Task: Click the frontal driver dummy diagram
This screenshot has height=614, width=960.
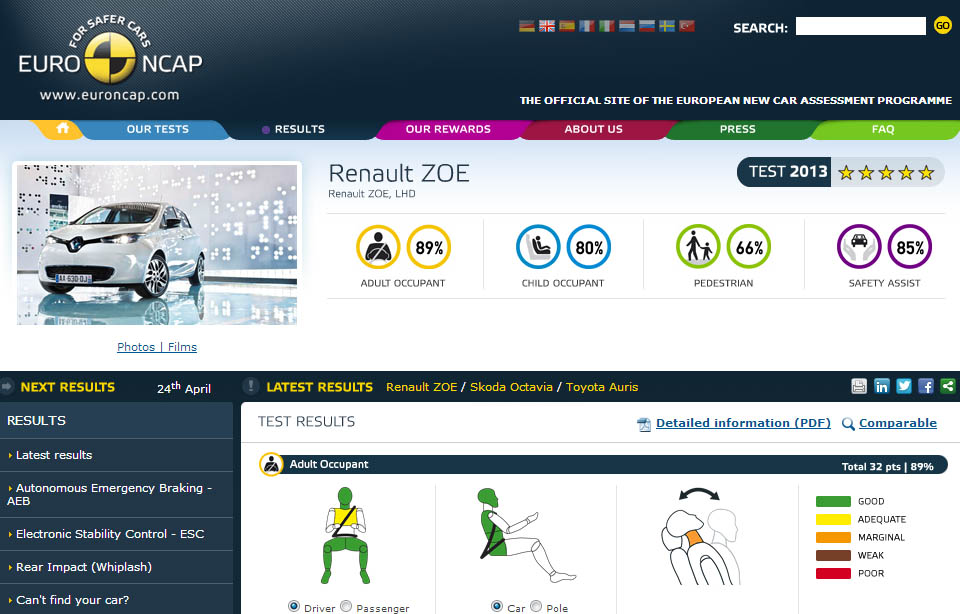Action: 345,536
